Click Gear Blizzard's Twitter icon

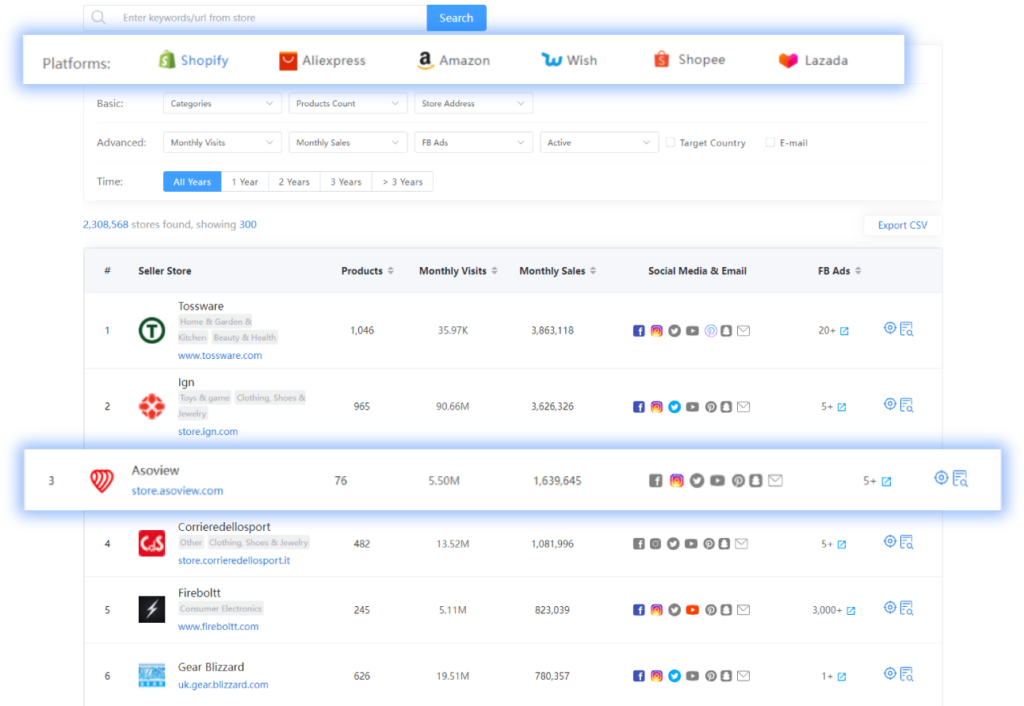tap(674, 676)
